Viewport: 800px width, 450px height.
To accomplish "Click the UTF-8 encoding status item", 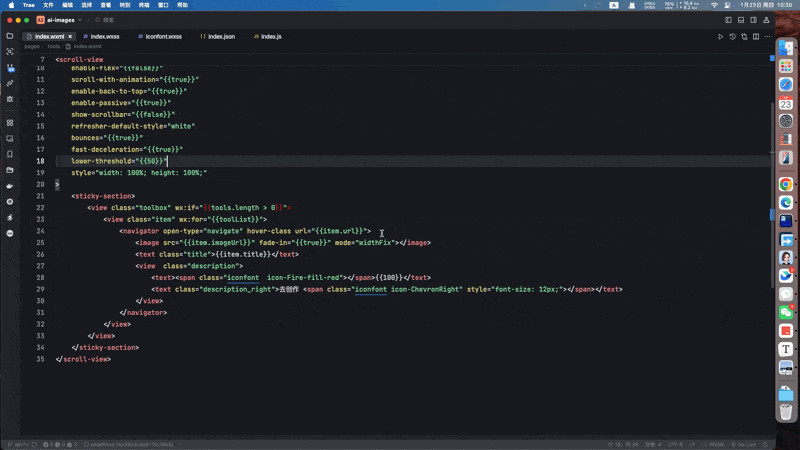I will [x=675, y=445].
